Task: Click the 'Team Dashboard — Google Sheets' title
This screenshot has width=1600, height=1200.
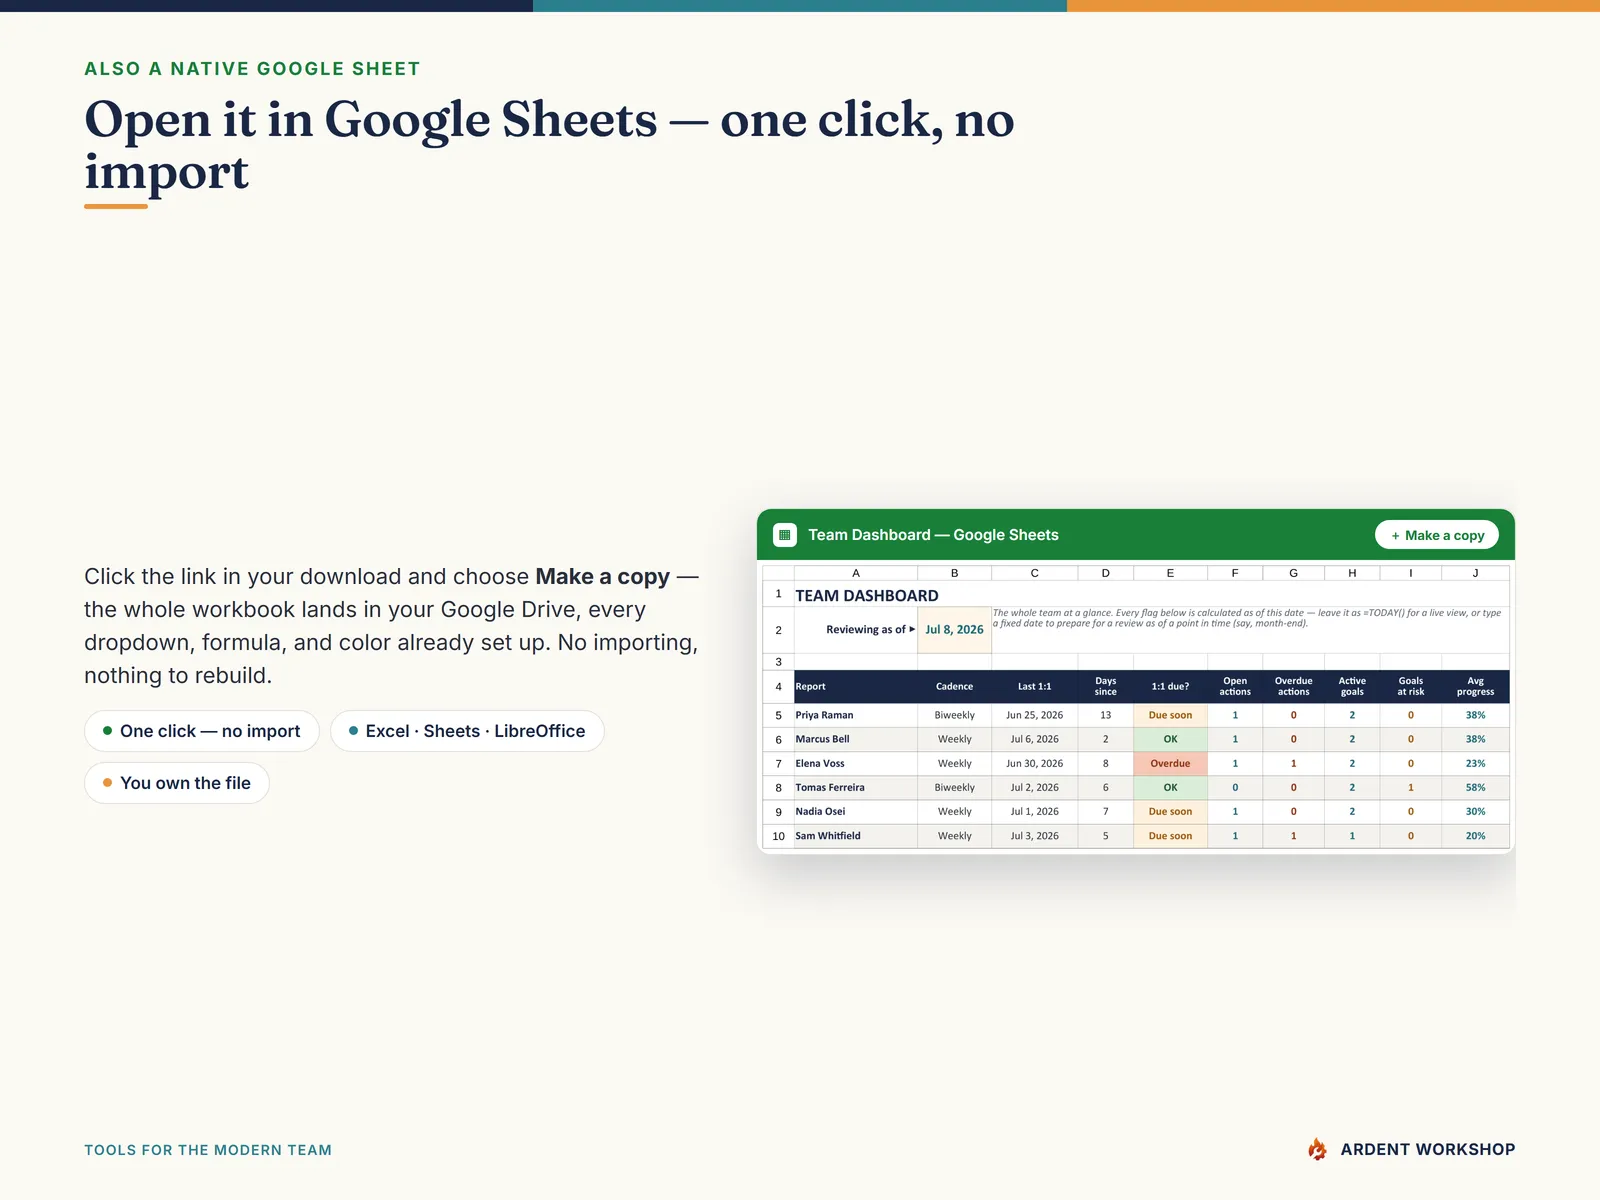Action: coord(933,535)
